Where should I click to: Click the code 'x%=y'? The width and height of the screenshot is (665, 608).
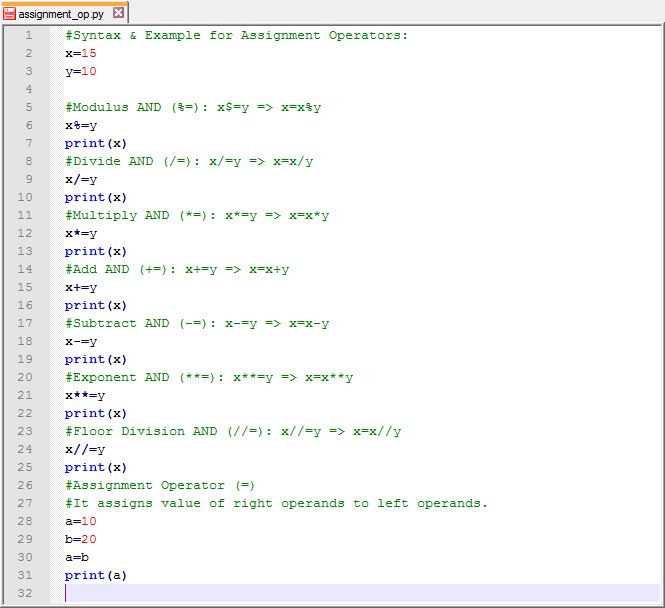[x=81, y=126]
